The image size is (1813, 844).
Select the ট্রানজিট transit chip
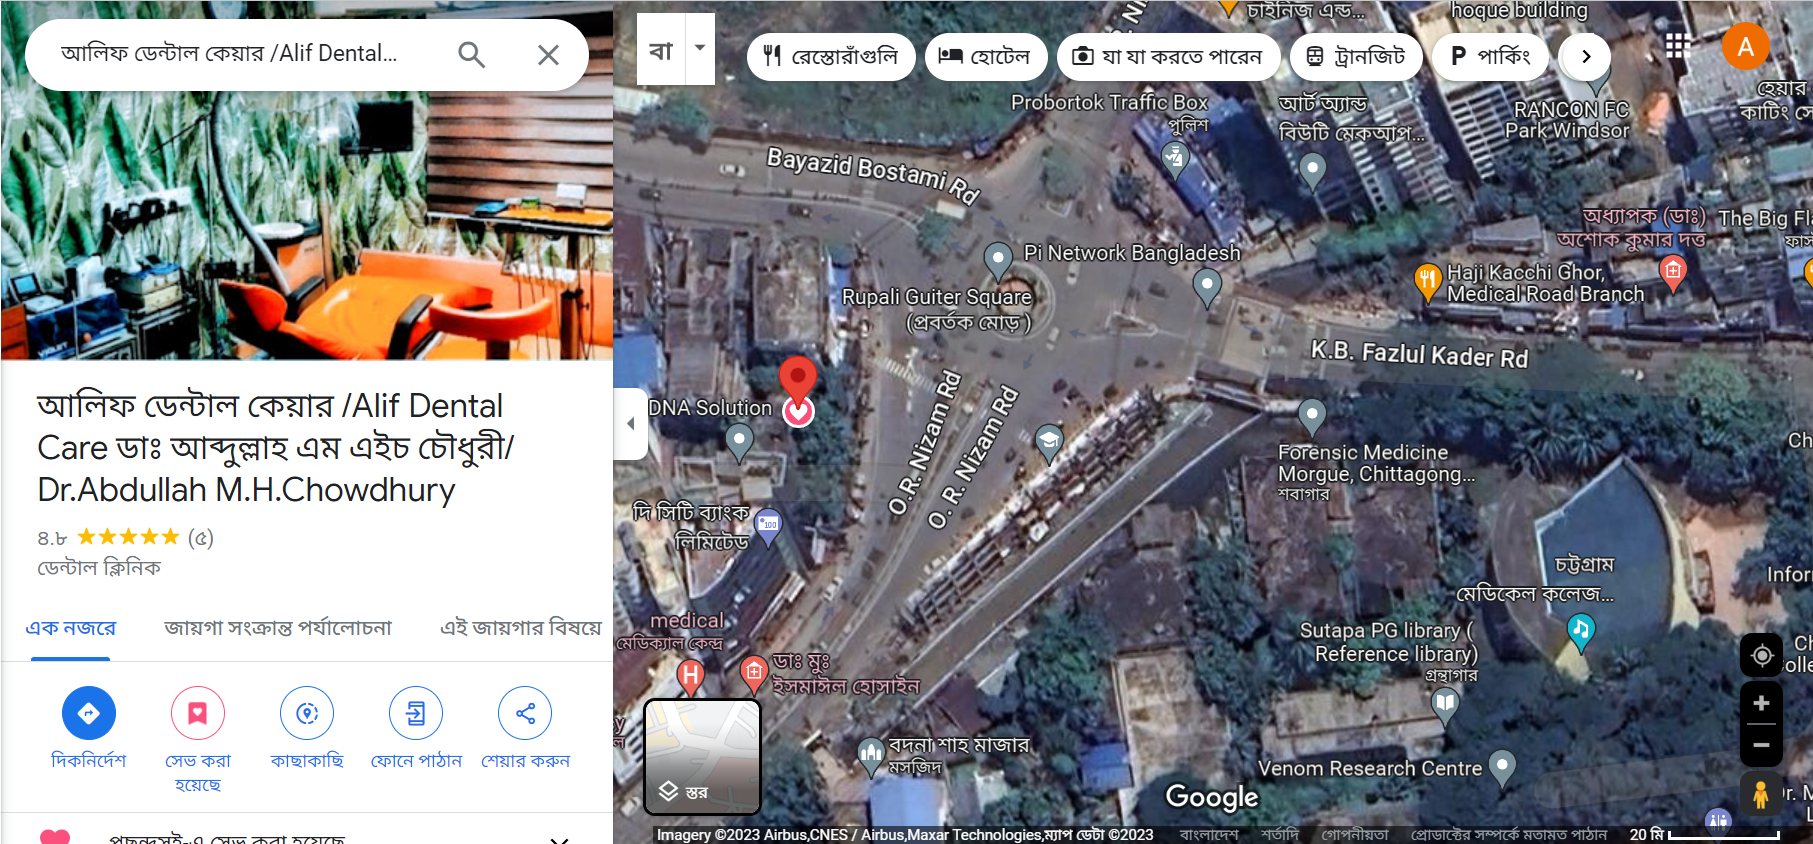coord(1355,56)
